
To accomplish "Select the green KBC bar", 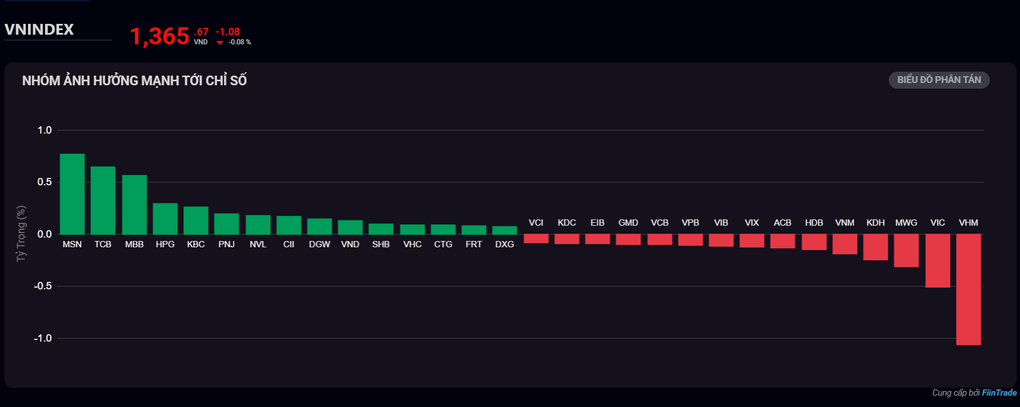I will [x=196, y=220].
